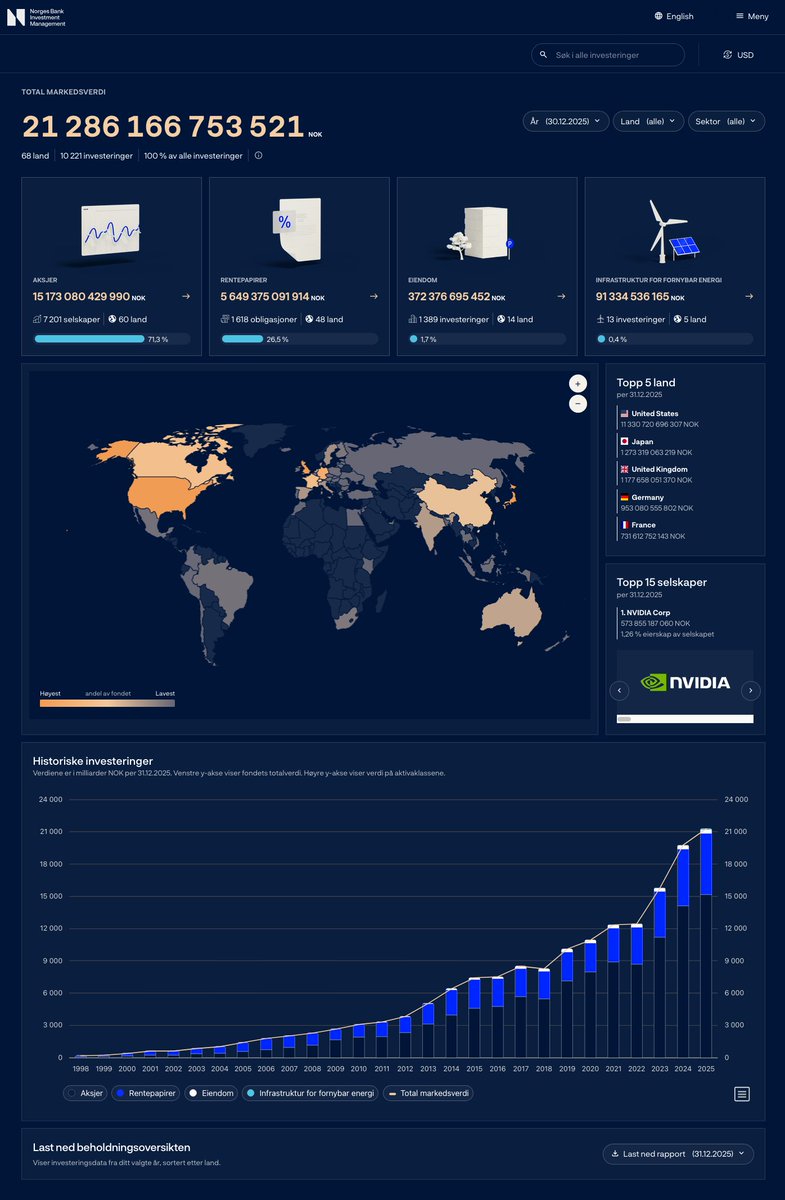Toggle the Rentepapirer series in chart legend
Viewport: 785px width, 1200px height.
[x=146, y=1093]
